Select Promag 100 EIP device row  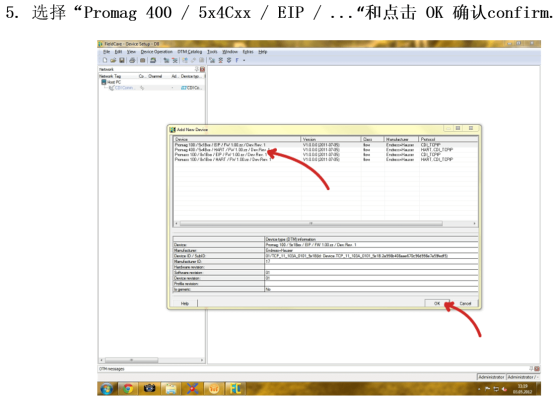coord(325,145)
